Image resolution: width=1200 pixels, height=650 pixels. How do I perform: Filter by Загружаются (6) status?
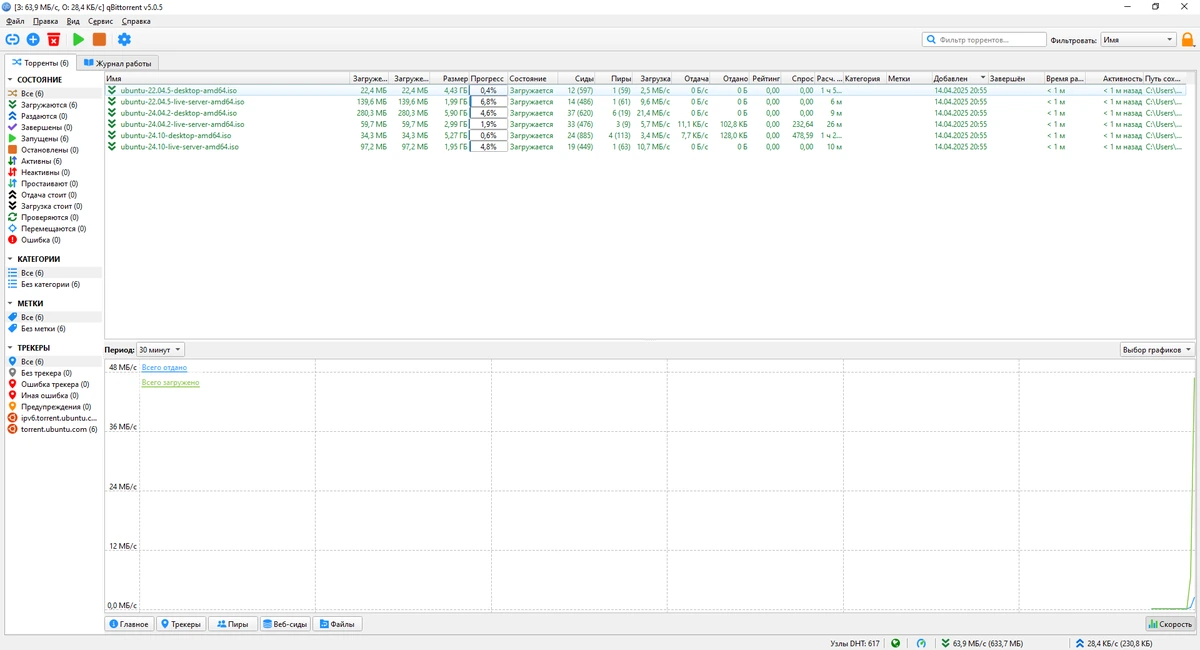(x=49, y=104)
